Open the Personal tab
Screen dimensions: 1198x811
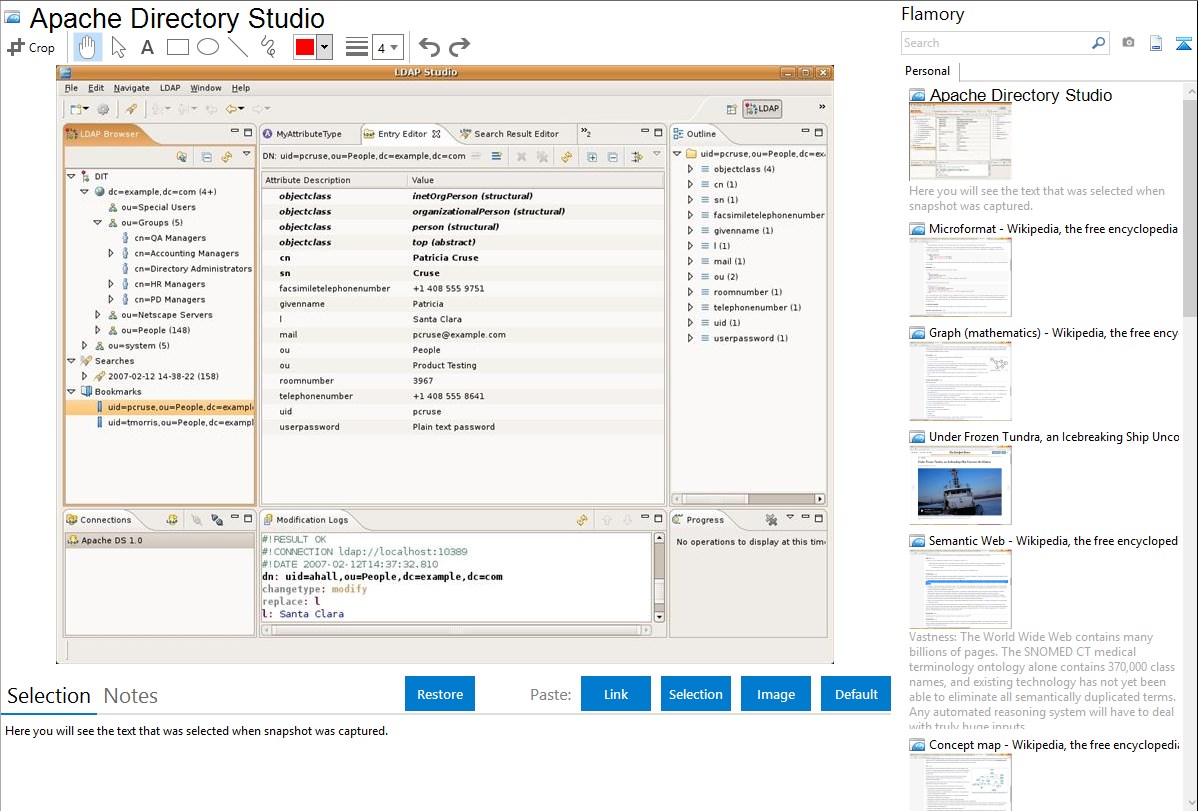coord(927,71)
